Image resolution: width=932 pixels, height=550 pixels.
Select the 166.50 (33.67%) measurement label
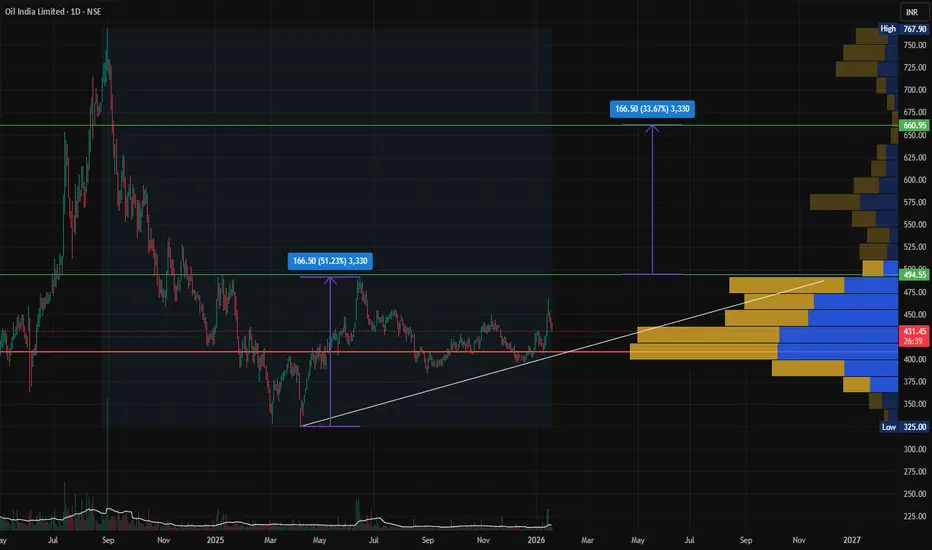point(652,109)
